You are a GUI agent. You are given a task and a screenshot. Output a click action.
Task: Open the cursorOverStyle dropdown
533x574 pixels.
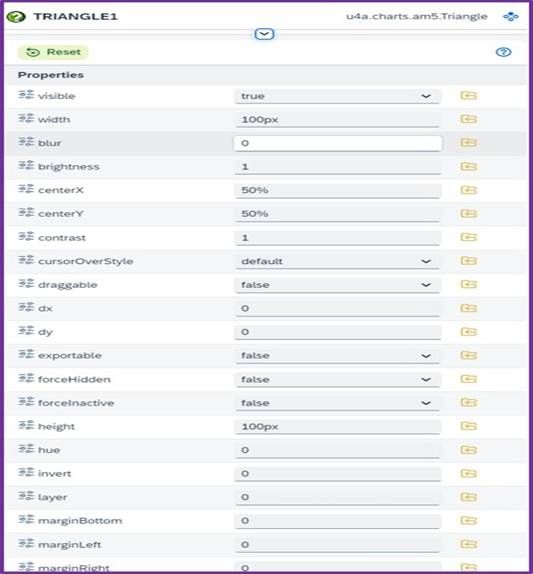pyautogui.click(x=337, y=261)
